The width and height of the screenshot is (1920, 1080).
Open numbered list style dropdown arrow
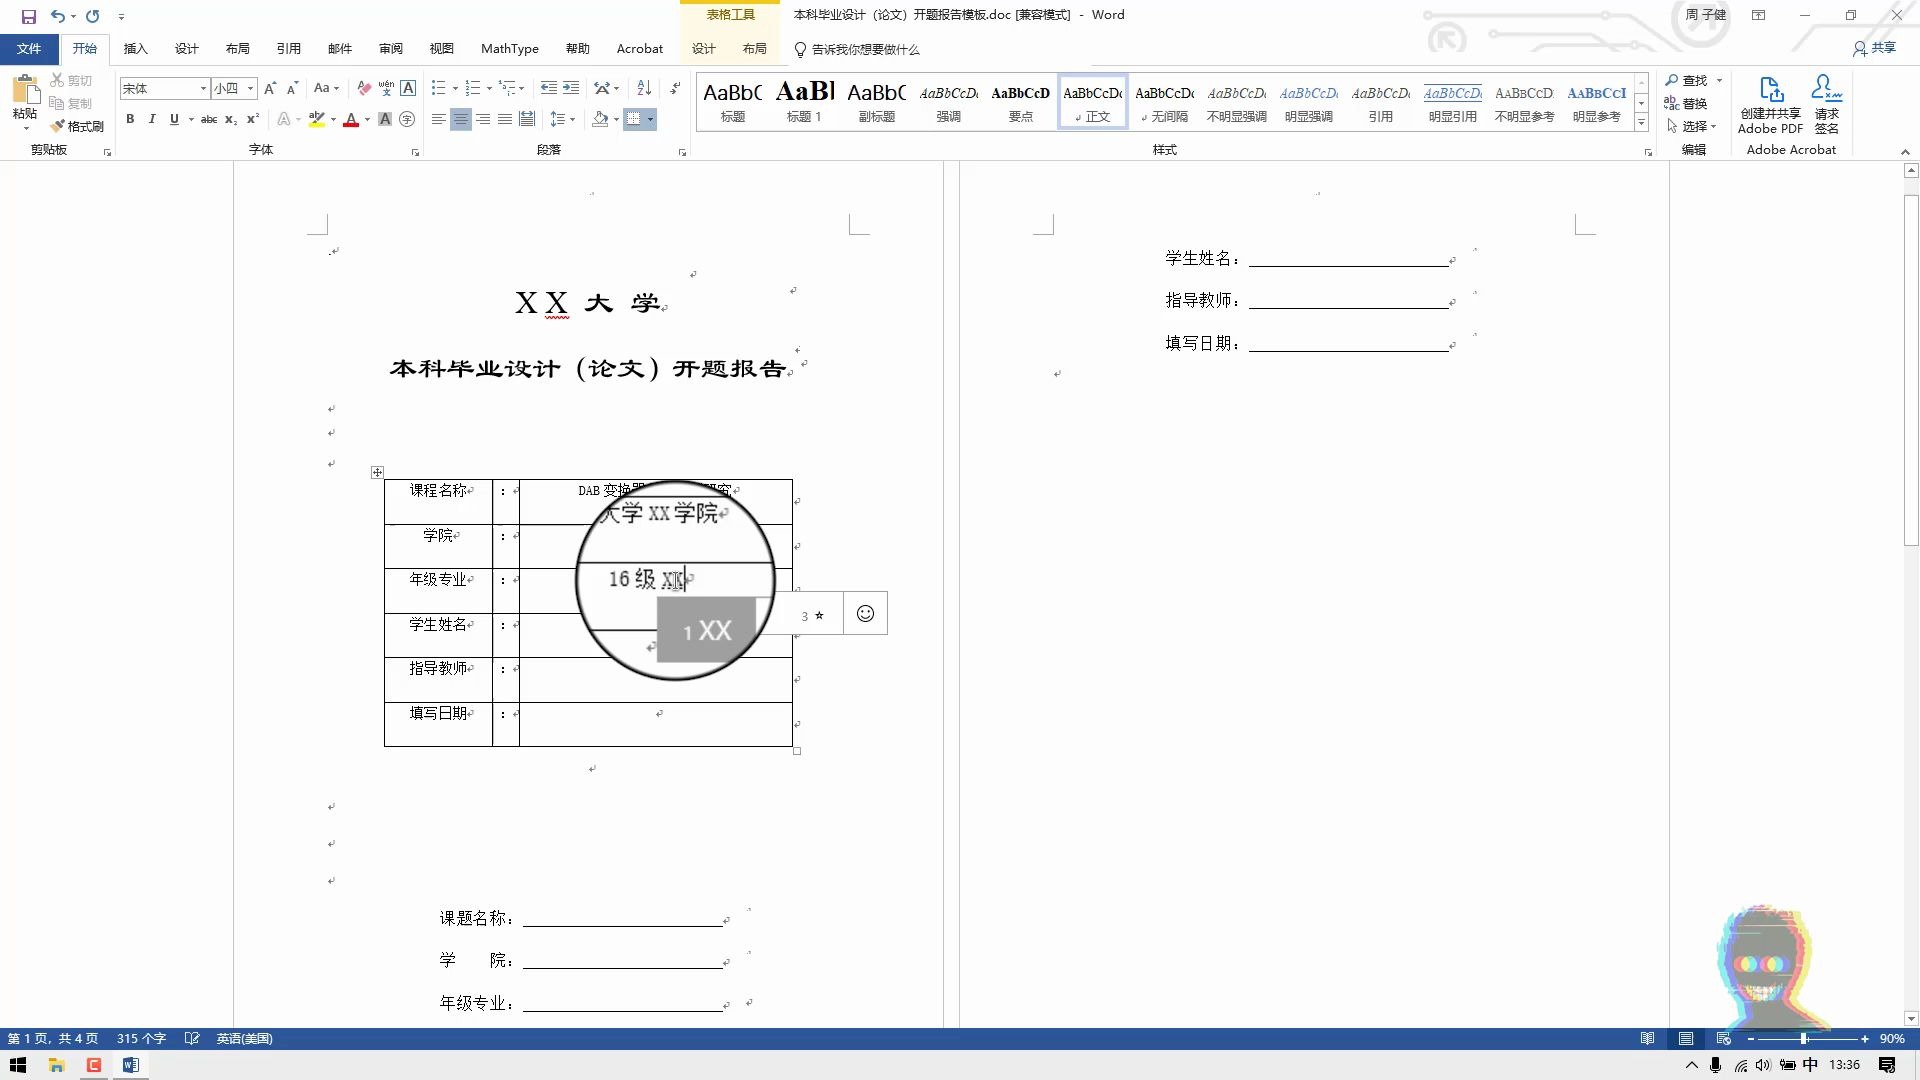coord(489,88)
